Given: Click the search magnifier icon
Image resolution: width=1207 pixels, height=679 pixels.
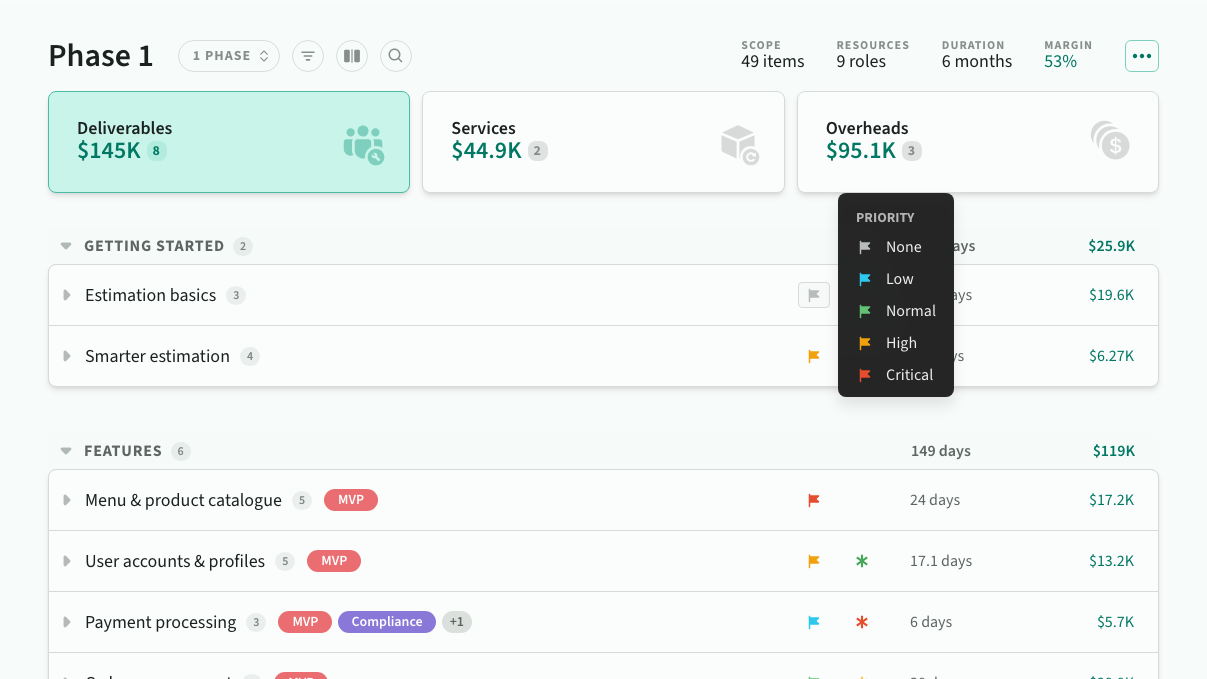Looking at the screenshot, I should coord(396,56).
